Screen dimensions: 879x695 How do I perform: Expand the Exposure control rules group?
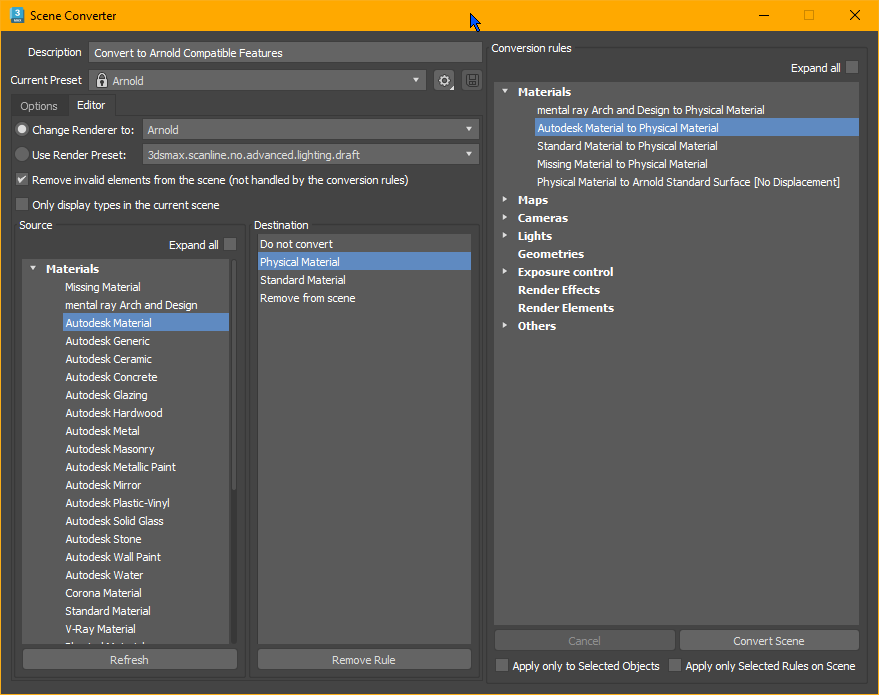(505, 271)
